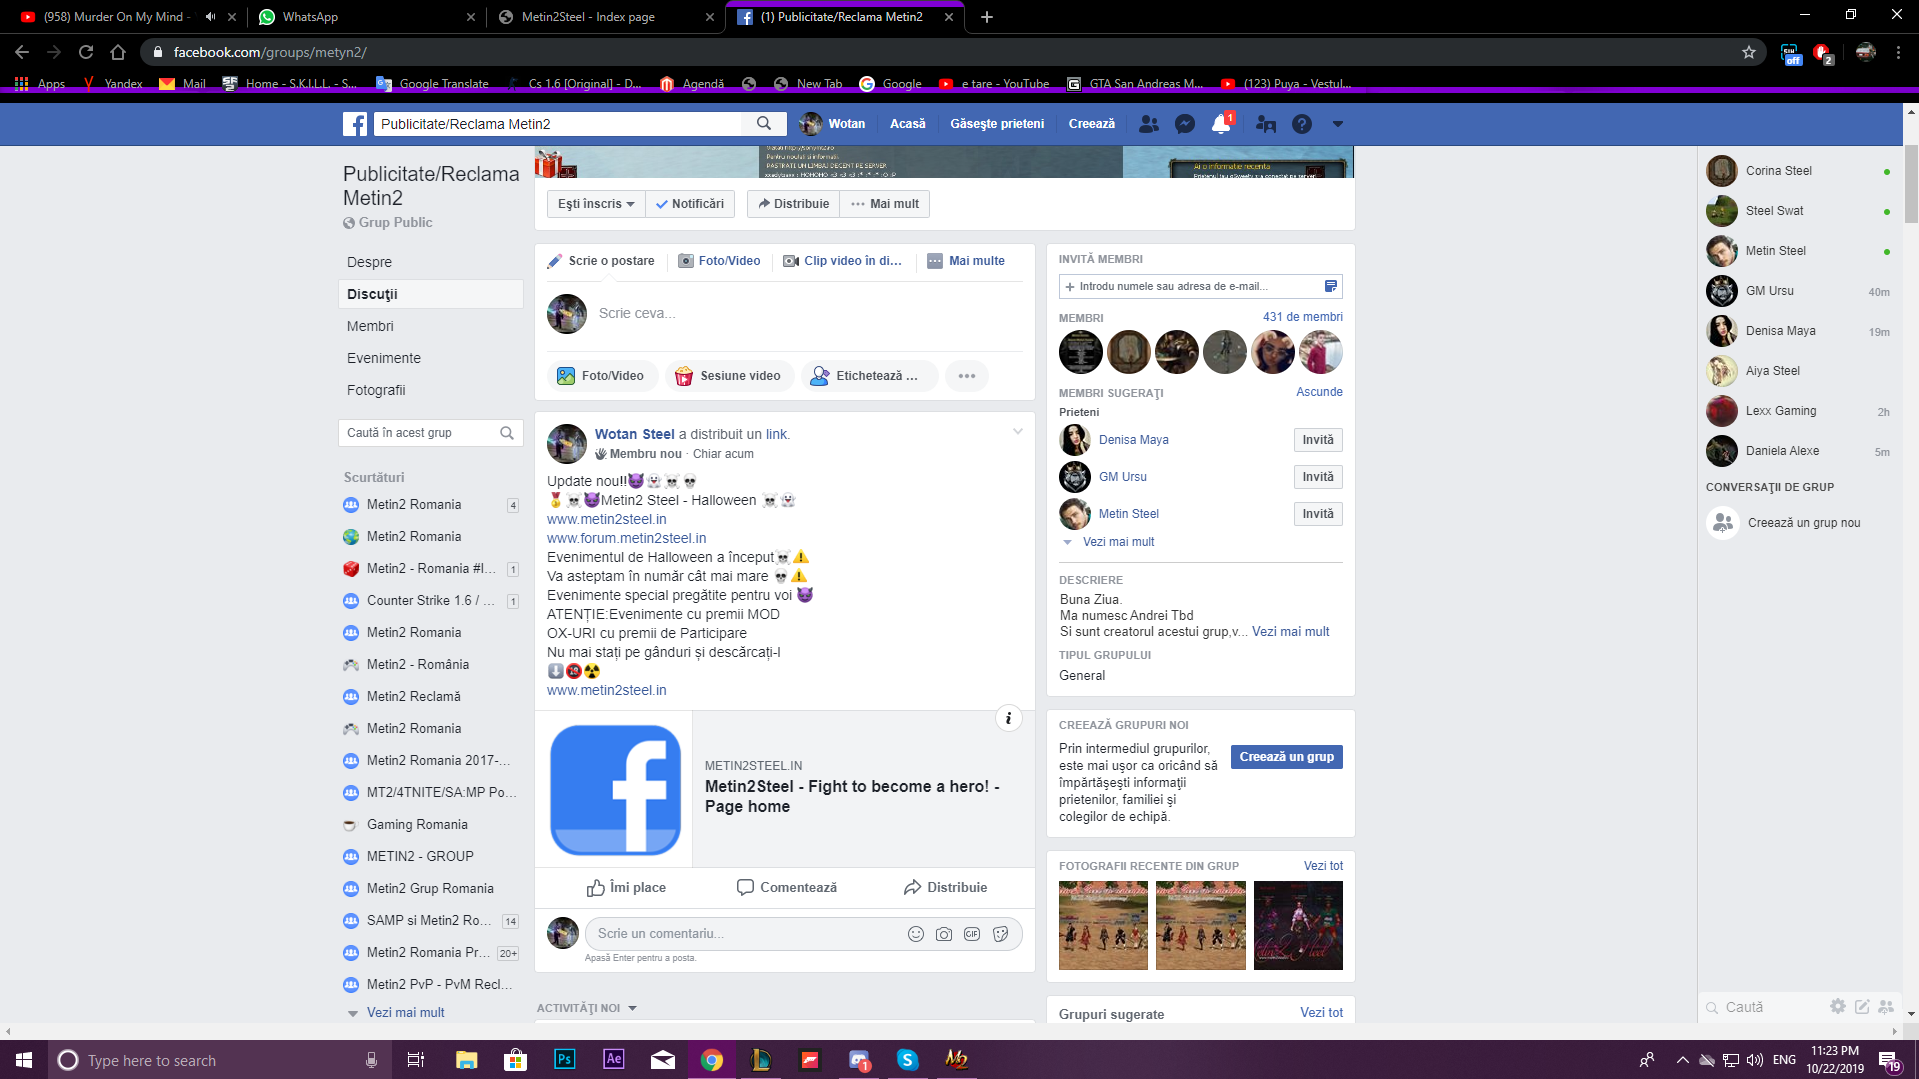Image resolution: width=1919 pixels, height=1079 pixels.
Task: Open Mai multe composer options
Action: (x=966, y=261)
